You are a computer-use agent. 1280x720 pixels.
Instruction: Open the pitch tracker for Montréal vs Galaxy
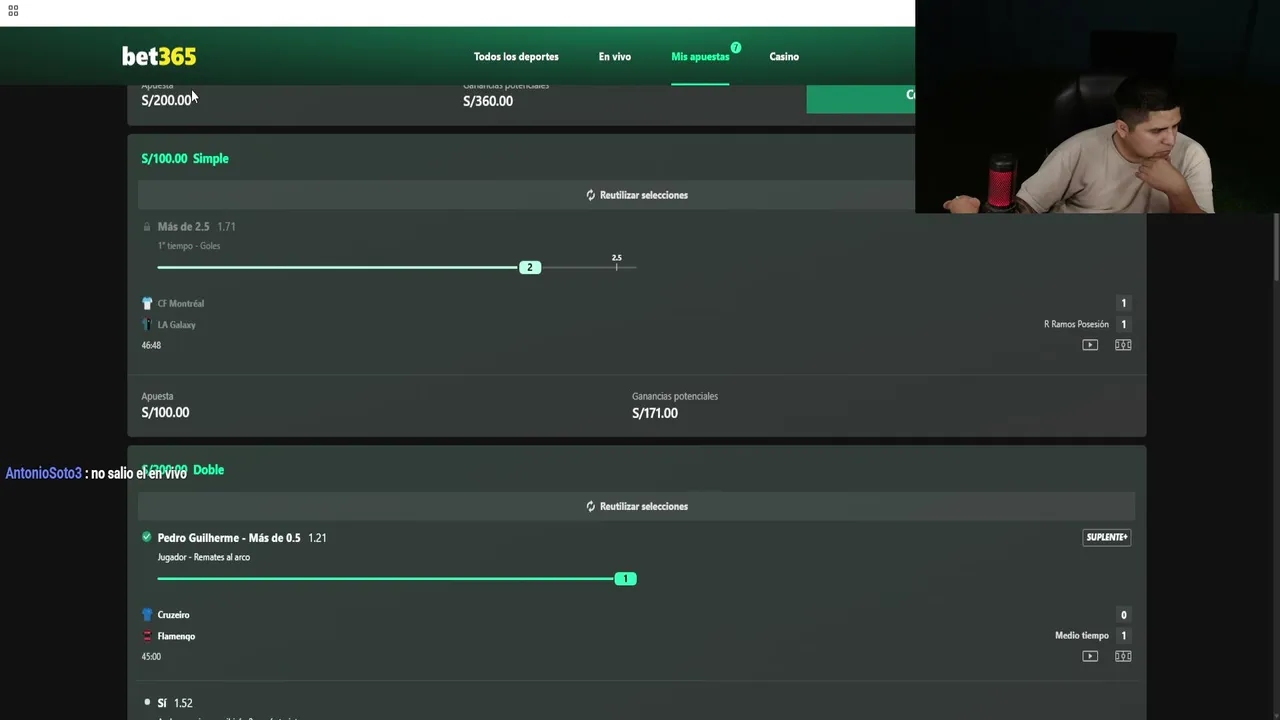[x=1123, y=345]
